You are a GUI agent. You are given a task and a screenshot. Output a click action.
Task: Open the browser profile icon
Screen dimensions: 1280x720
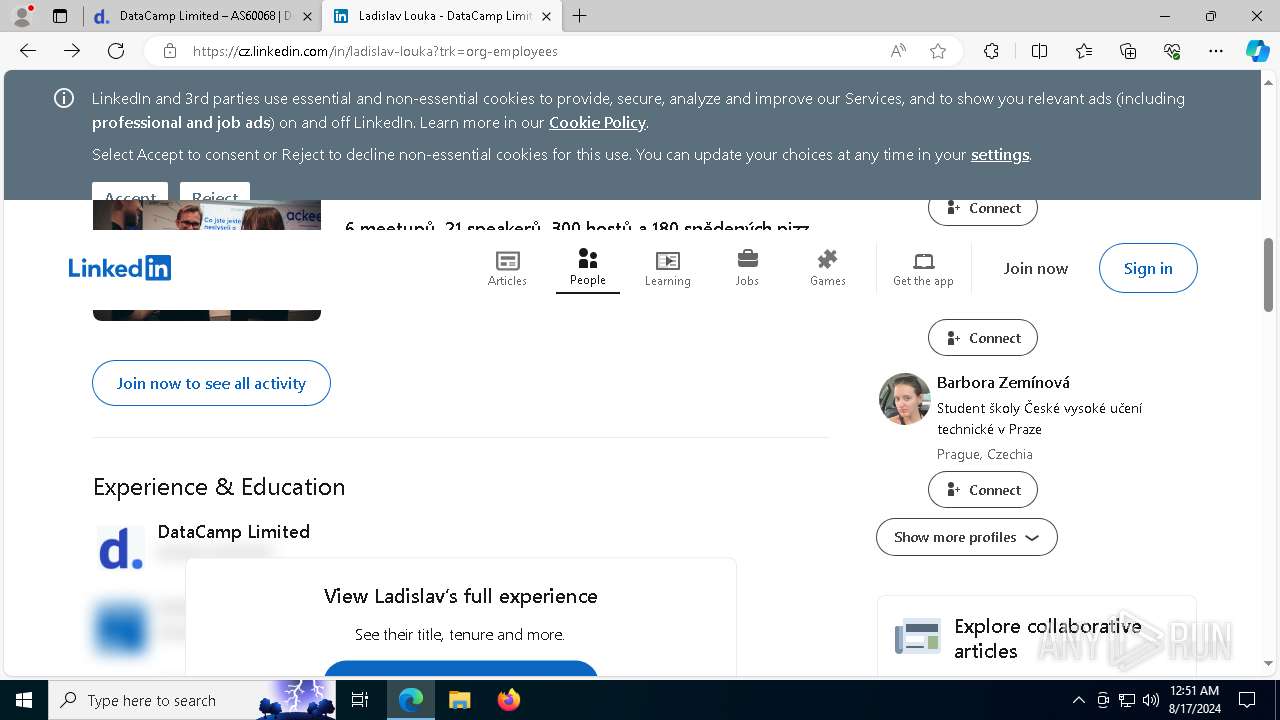click(22, 16)
